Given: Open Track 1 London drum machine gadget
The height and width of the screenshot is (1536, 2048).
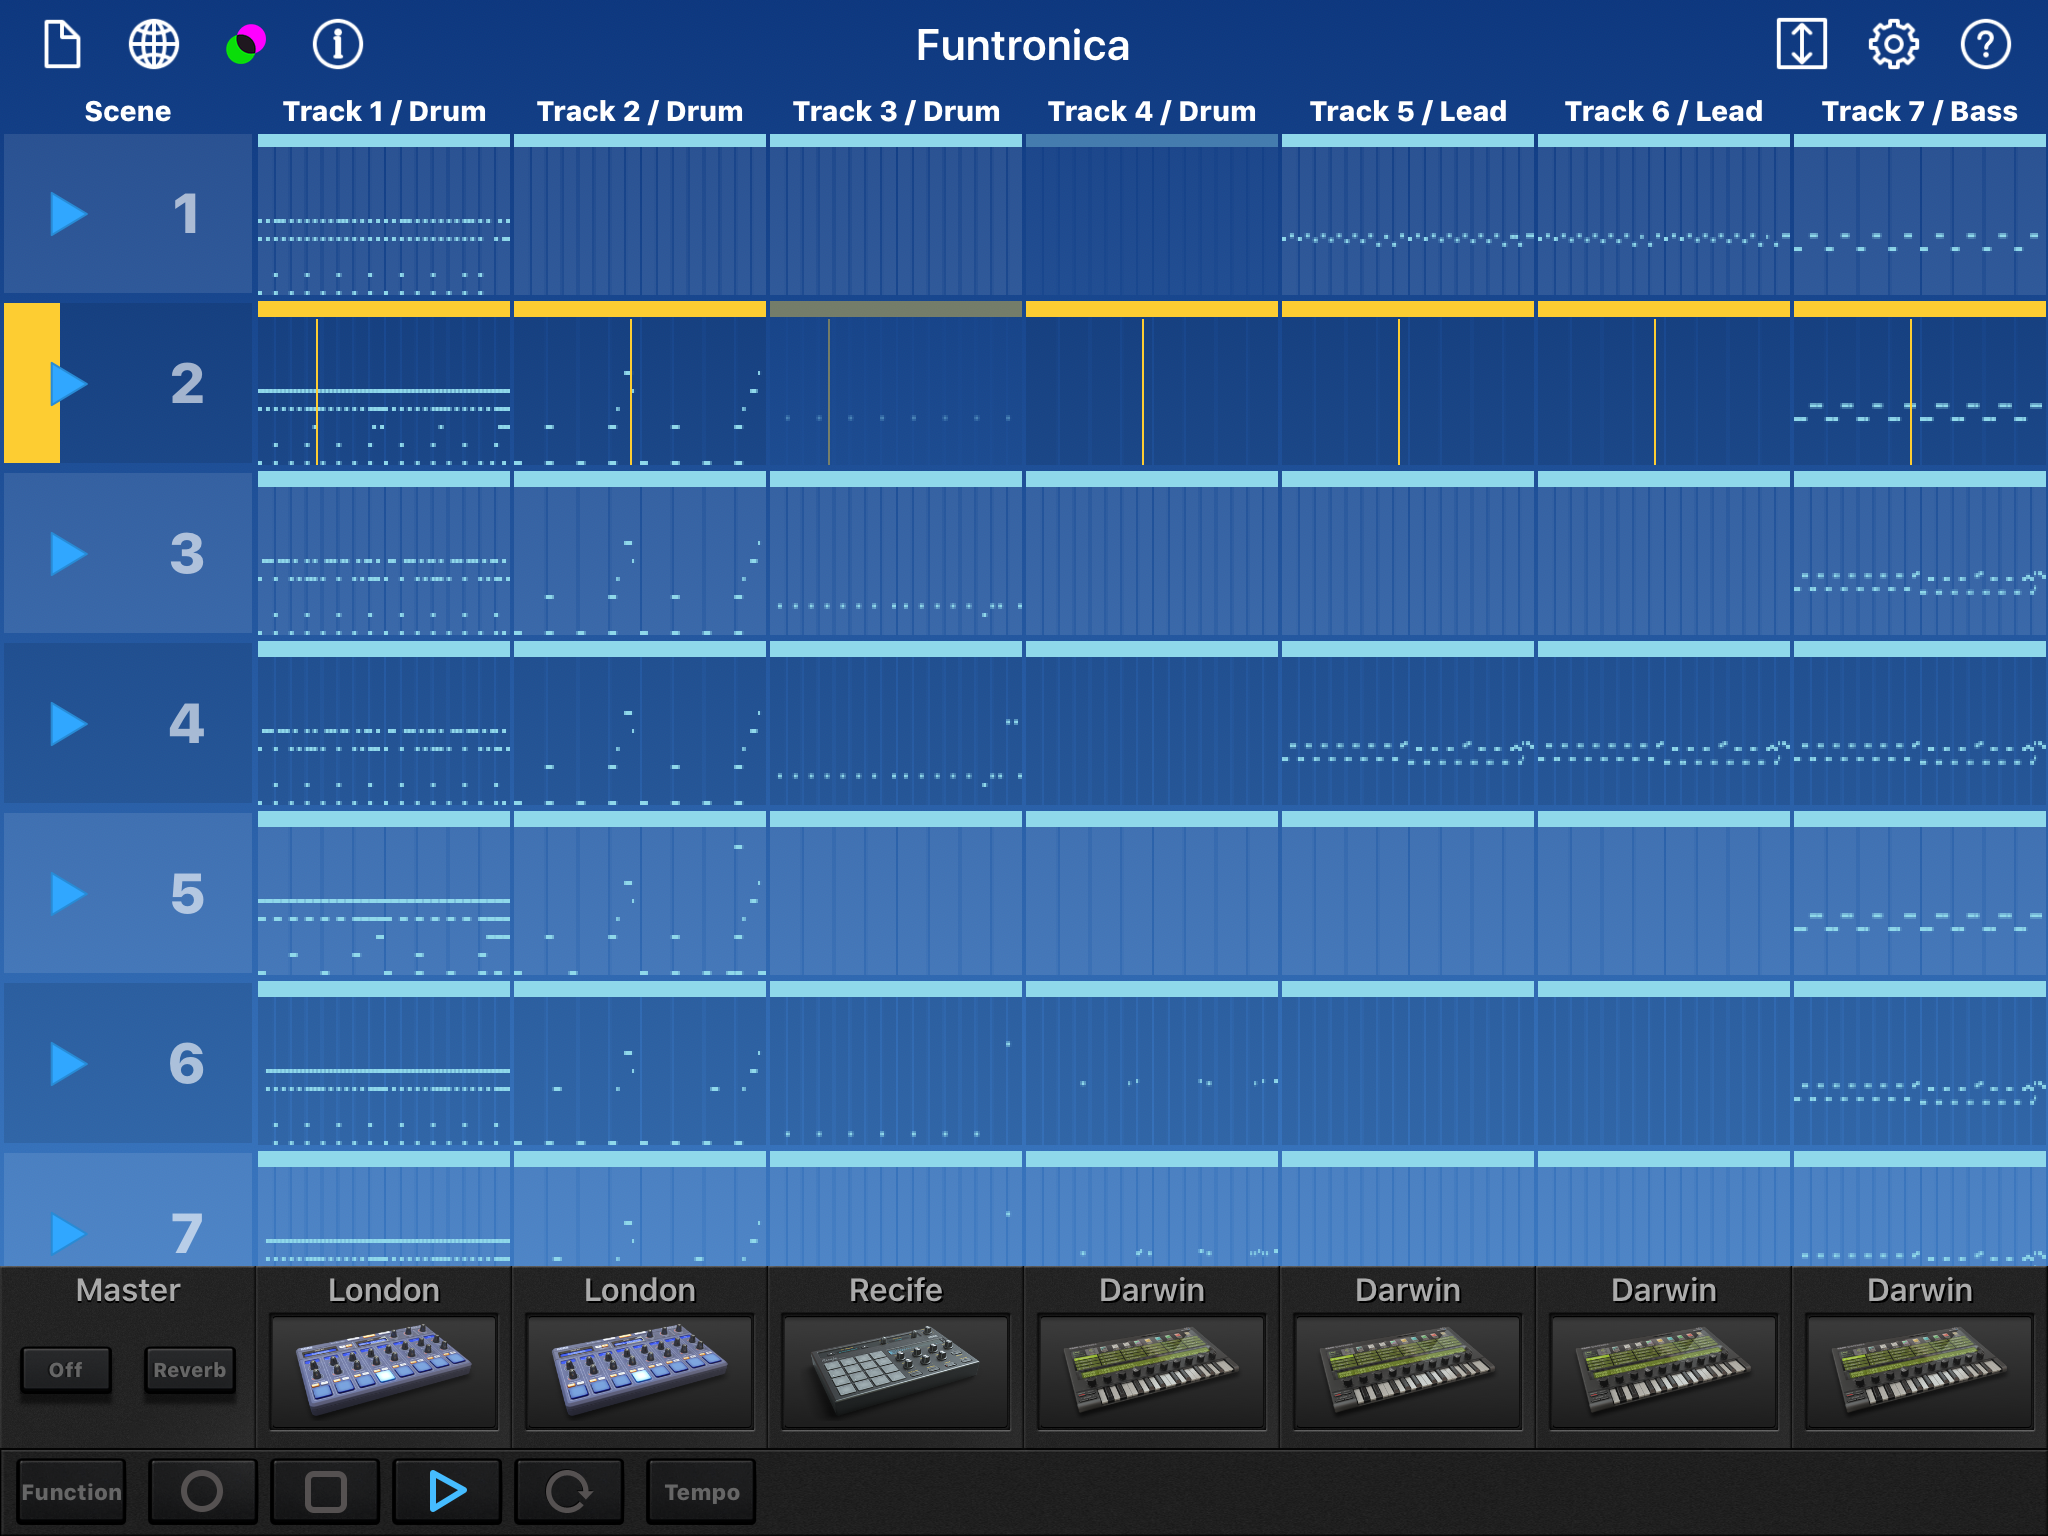Looking at the screenshot, I should tap(384, 1372).
